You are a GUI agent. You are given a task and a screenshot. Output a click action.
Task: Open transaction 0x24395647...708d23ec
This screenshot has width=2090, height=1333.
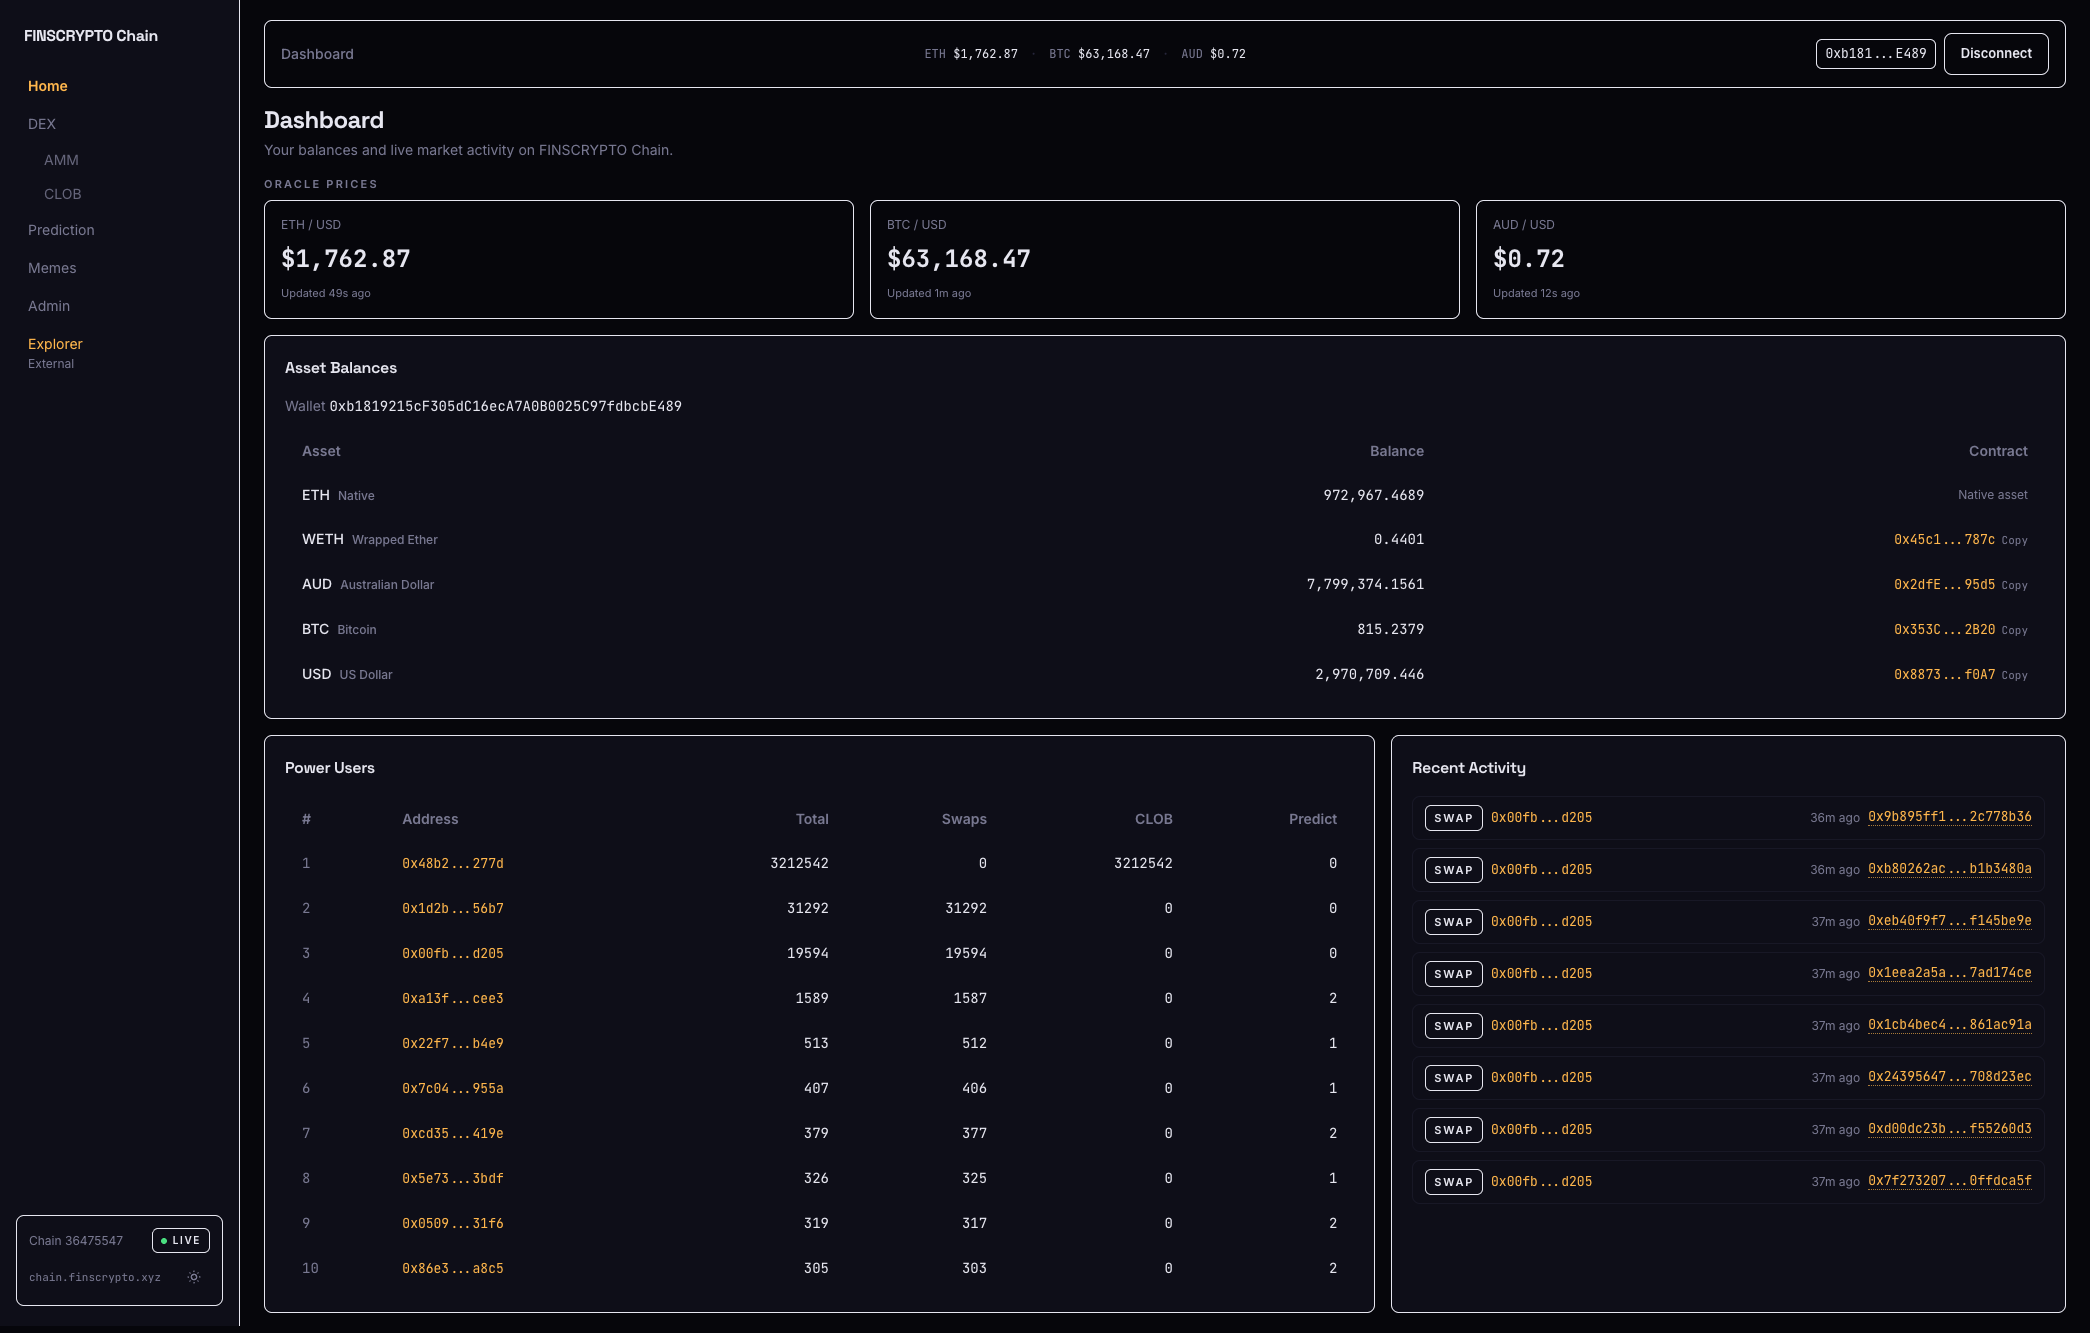click(1950, 1077)
